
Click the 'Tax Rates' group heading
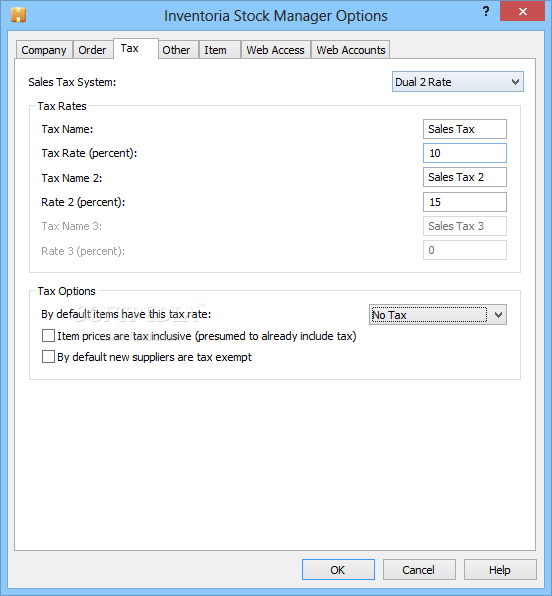click(x=62, y=106)
